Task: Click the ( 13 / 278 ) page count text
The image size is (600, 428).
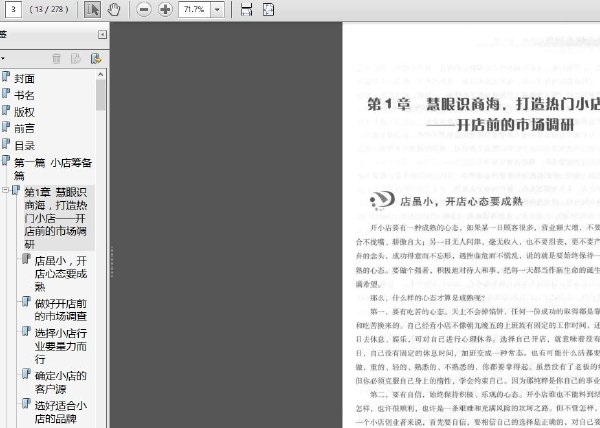Action: (x=49, y=9)
